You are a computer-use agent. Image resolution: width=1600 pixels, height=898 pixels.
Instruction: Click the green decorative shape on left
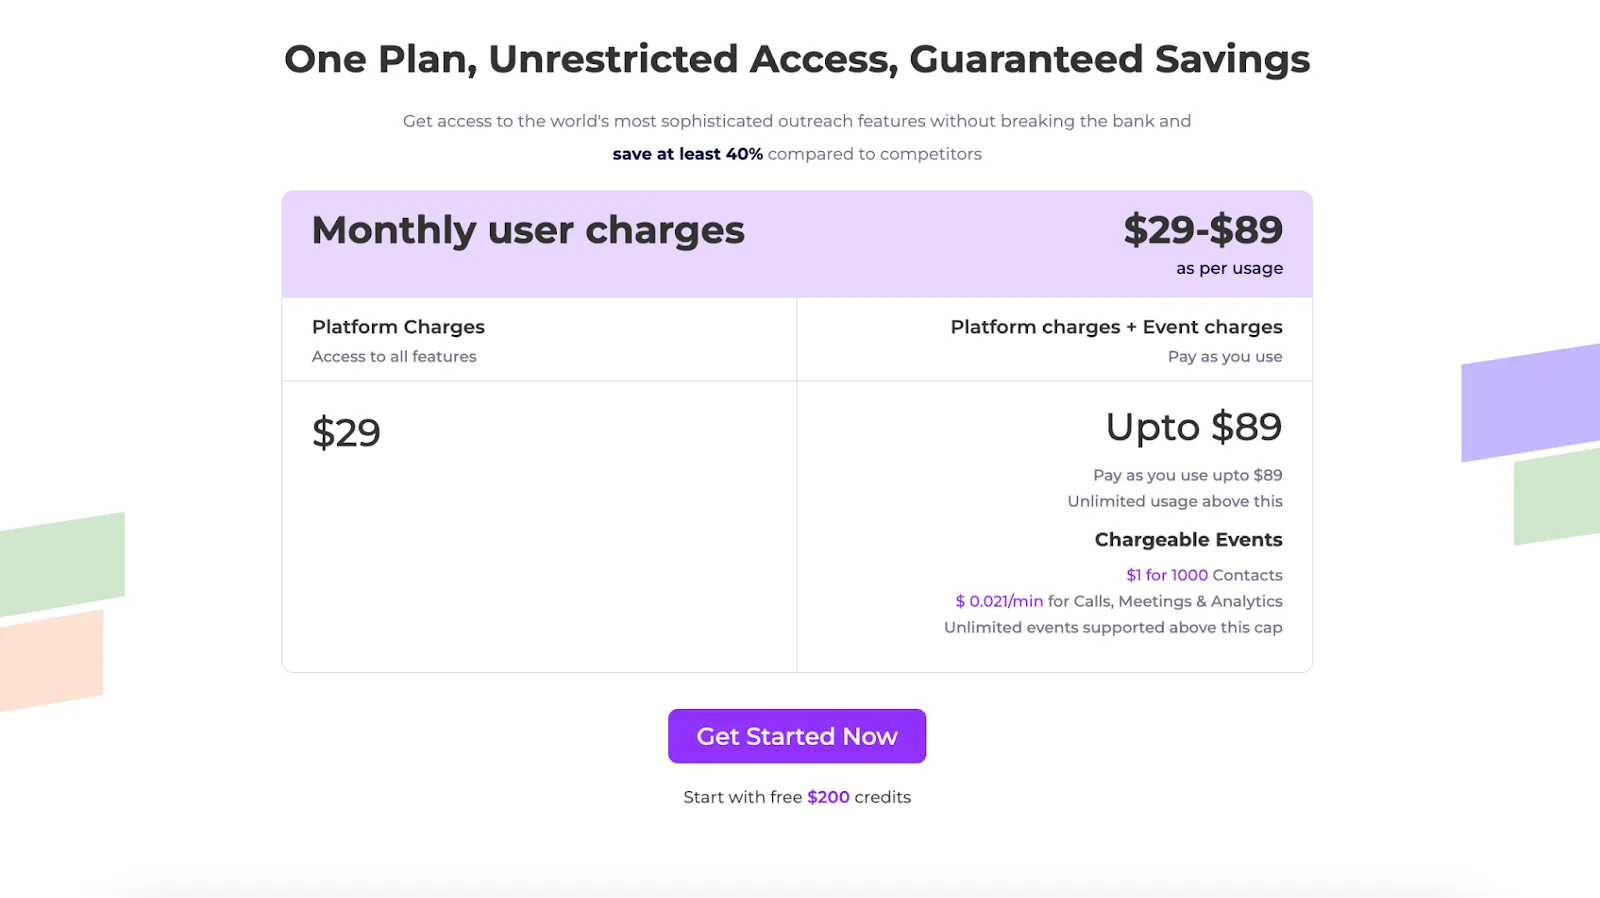pos(62,564)
